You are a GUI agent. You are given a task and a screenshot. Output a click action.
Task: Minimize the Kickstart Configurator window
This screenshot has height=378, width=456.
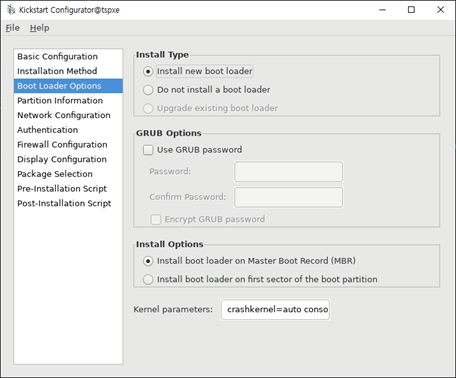[382, 10]
